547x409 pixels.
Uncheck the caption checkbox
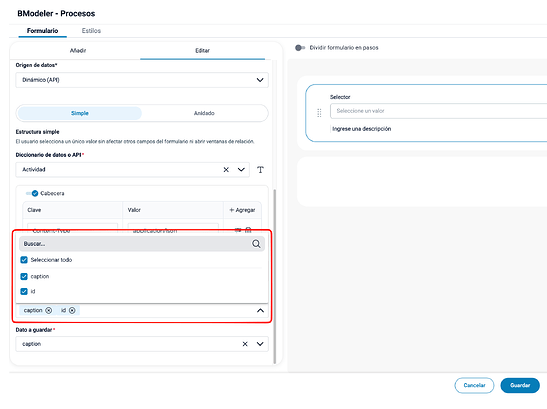[24, 276]
